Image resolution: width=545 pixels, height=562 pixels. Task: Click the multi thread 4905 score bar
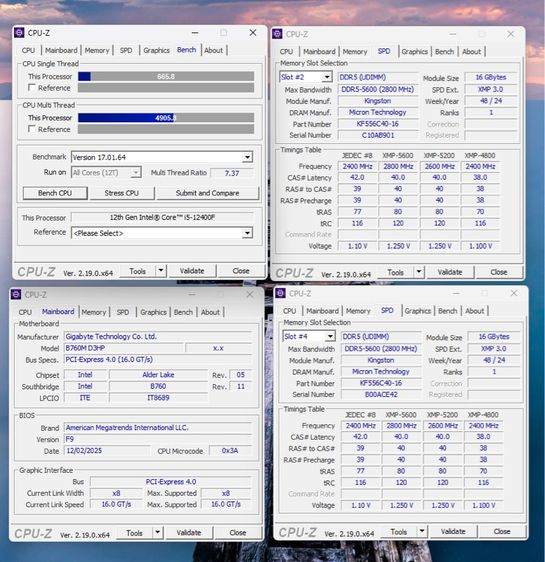(x=166, y=118)
